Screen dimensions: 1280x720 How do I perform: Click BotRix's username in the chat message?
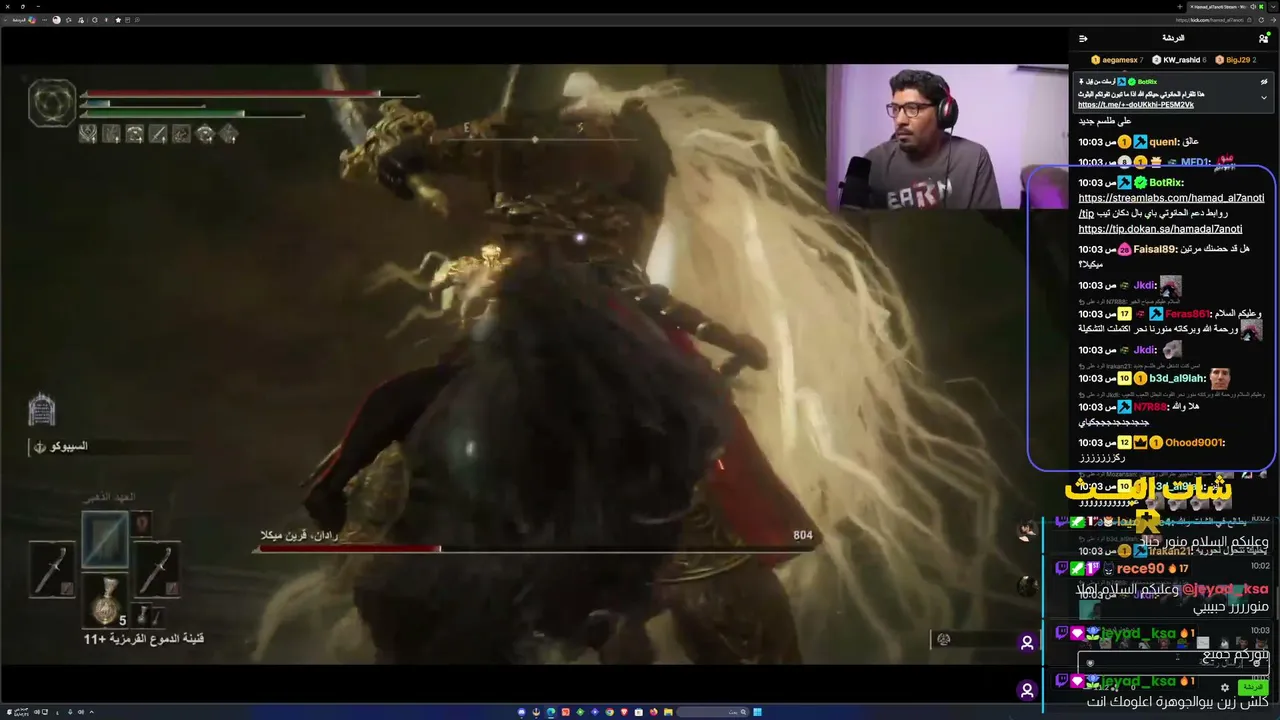1166,183
